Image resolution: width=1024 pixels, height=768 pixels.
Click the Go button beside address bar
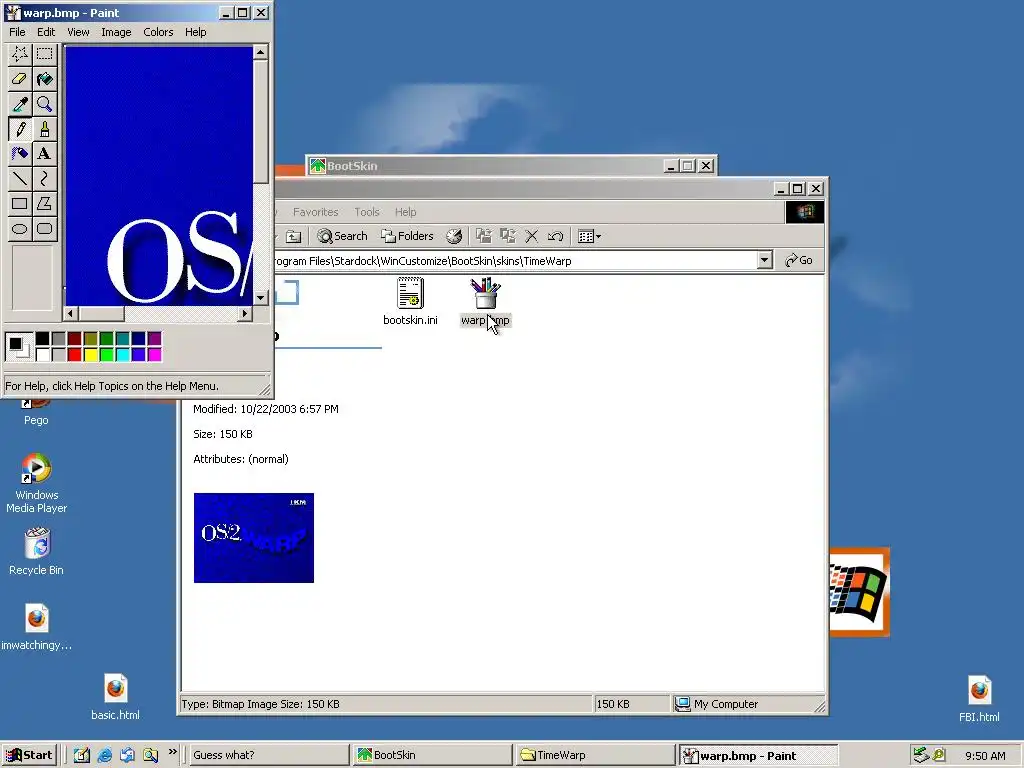point(799,261)
